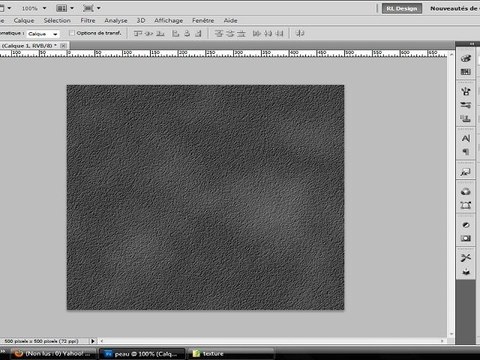The image size is (480, 360).
Task: Click the Auto-Align Layers icon
Action: (300, 33)
